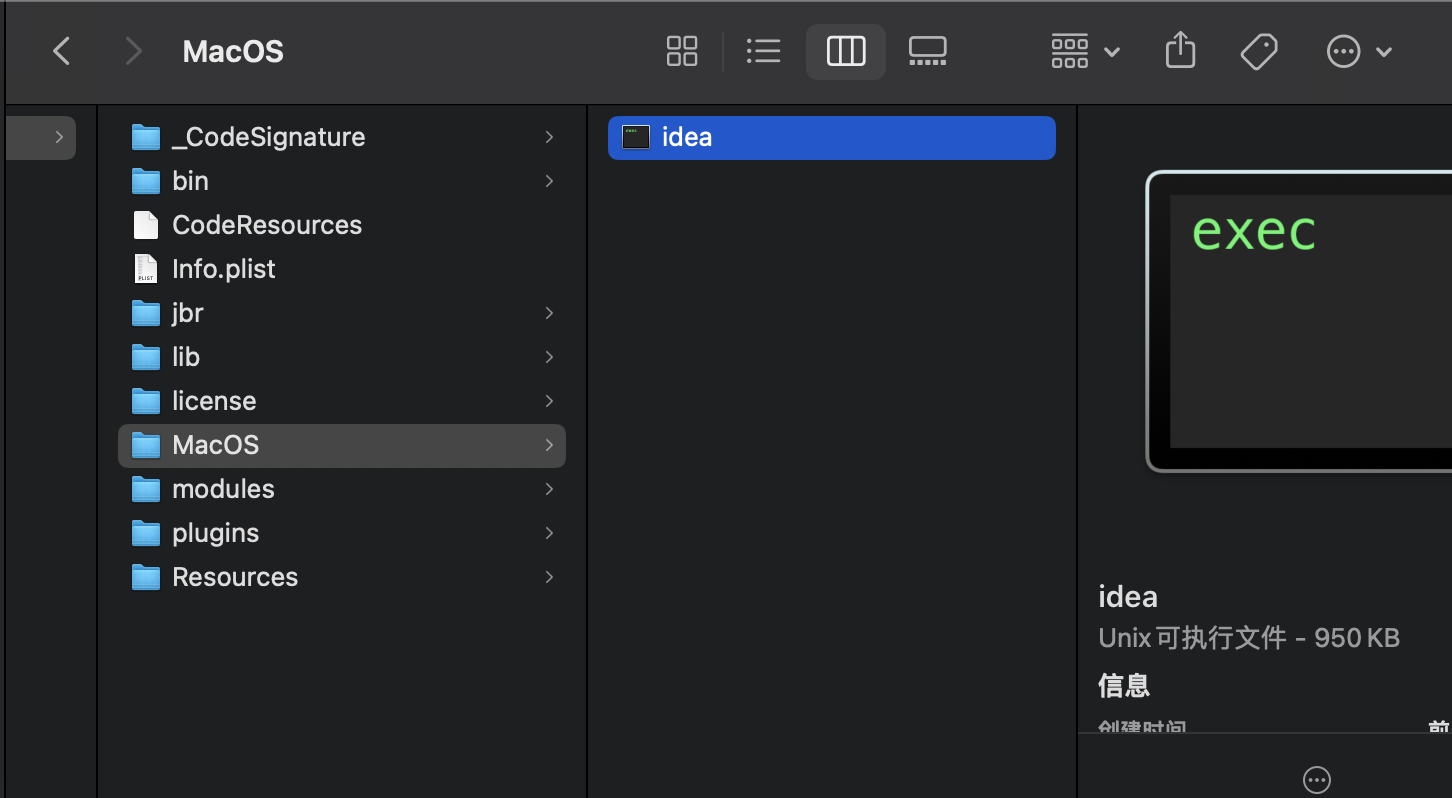The height and width of the screenshot is (798, 1452).
Task: Expand the Resources folder chevron
Action: coord(549,577)
